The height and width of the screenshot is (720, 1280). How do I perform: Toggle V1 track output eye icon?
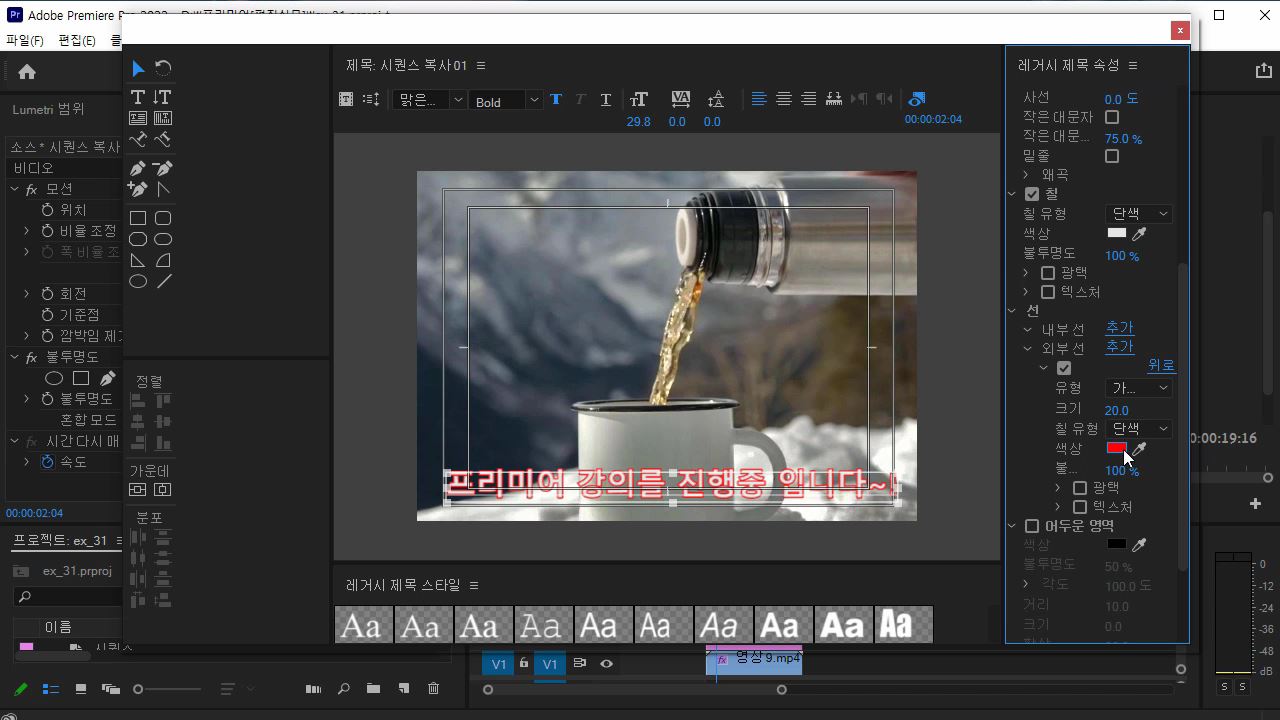coord(606,663)
